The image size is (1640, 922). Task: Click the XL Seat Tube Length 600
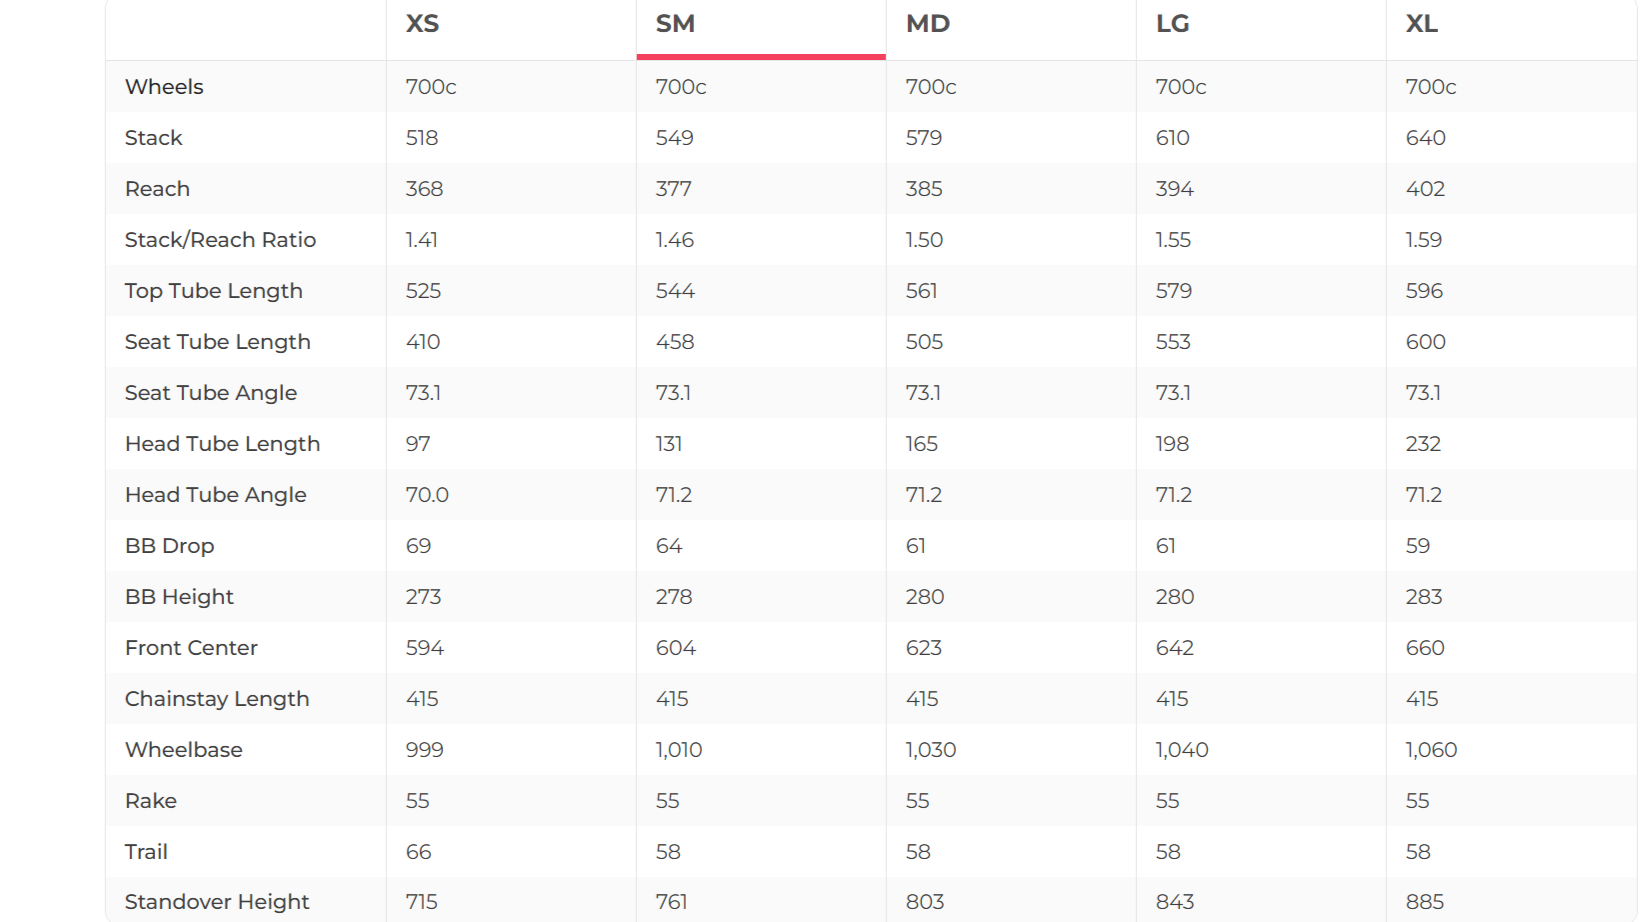tap(1425, 342)
